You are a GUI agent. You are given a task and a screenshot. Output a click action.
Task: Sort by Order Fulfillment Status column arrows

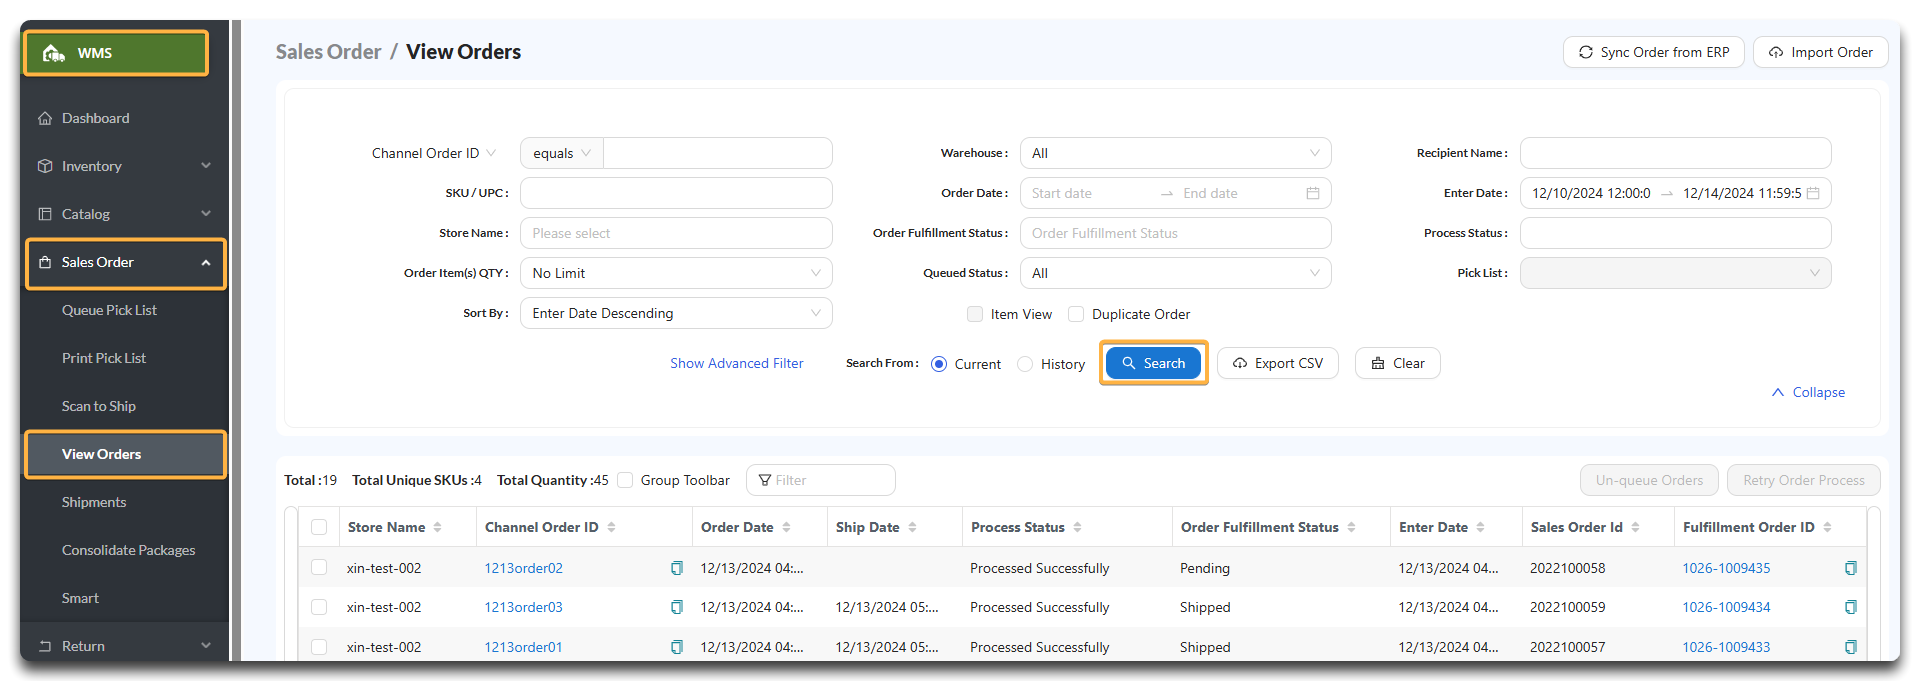[x=1351, y=527]
